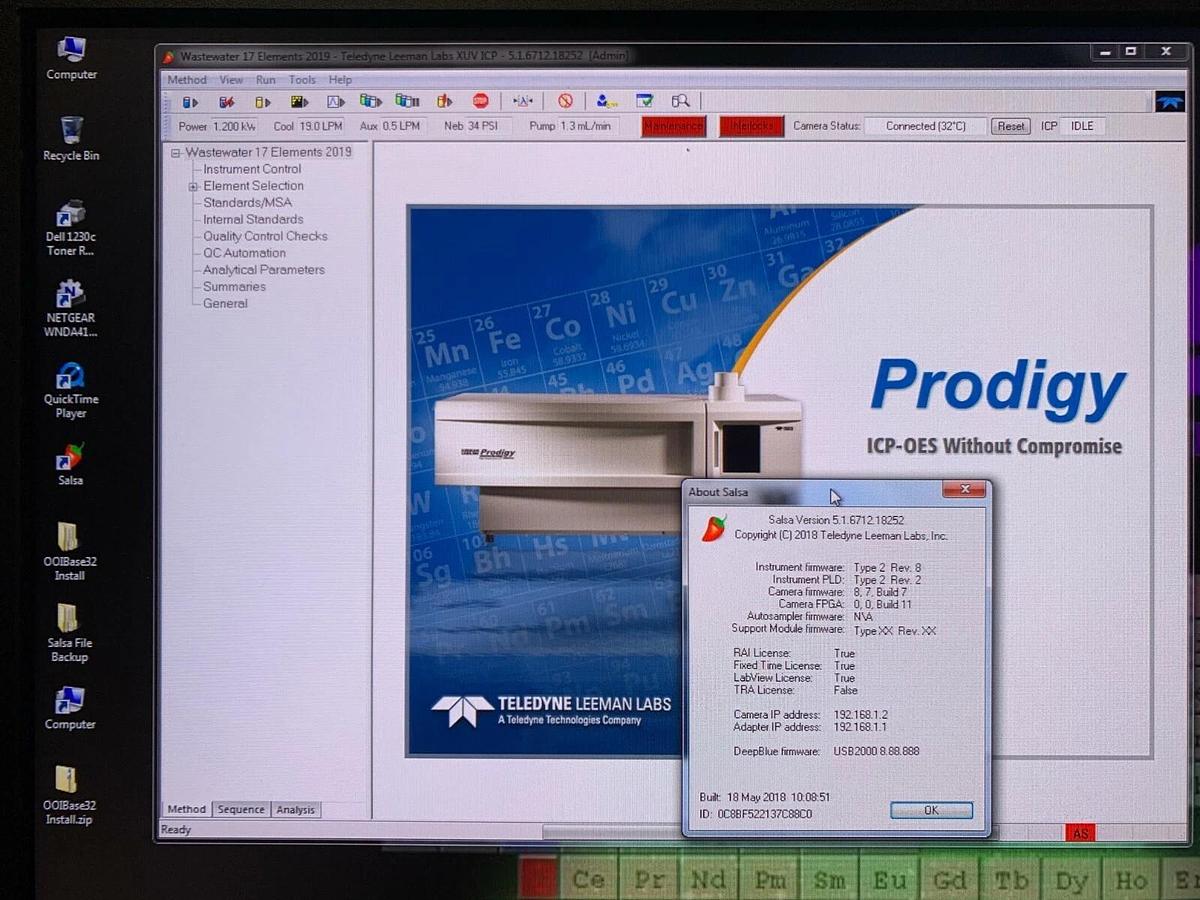Screen dimensions: 1200x900
Task: Click the Neb 34 PSI field
Action: 487,126
